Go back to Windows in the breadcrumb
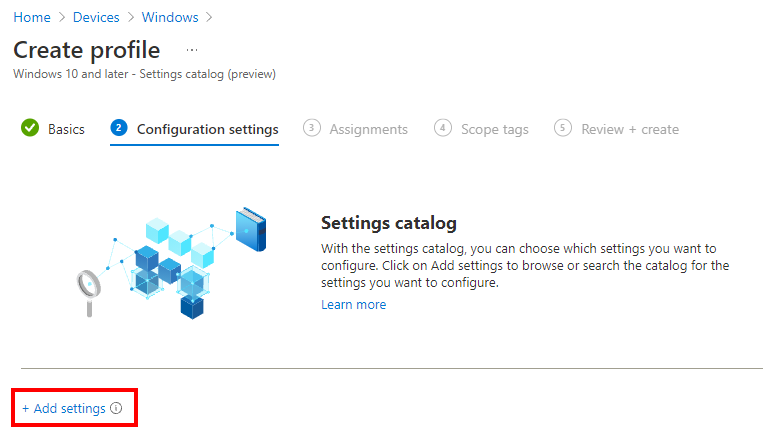773x438 pixels. point(170,17)
